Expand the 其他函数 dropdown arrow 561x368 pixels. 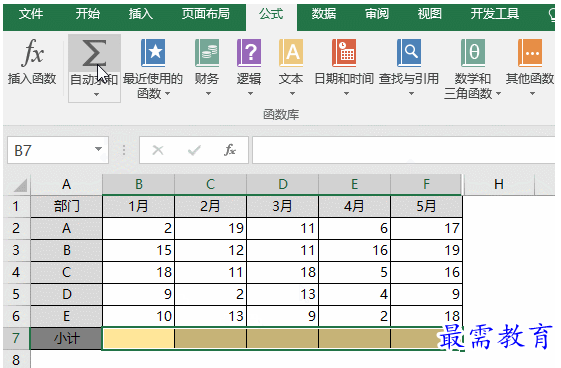click(x=532, y=94)
